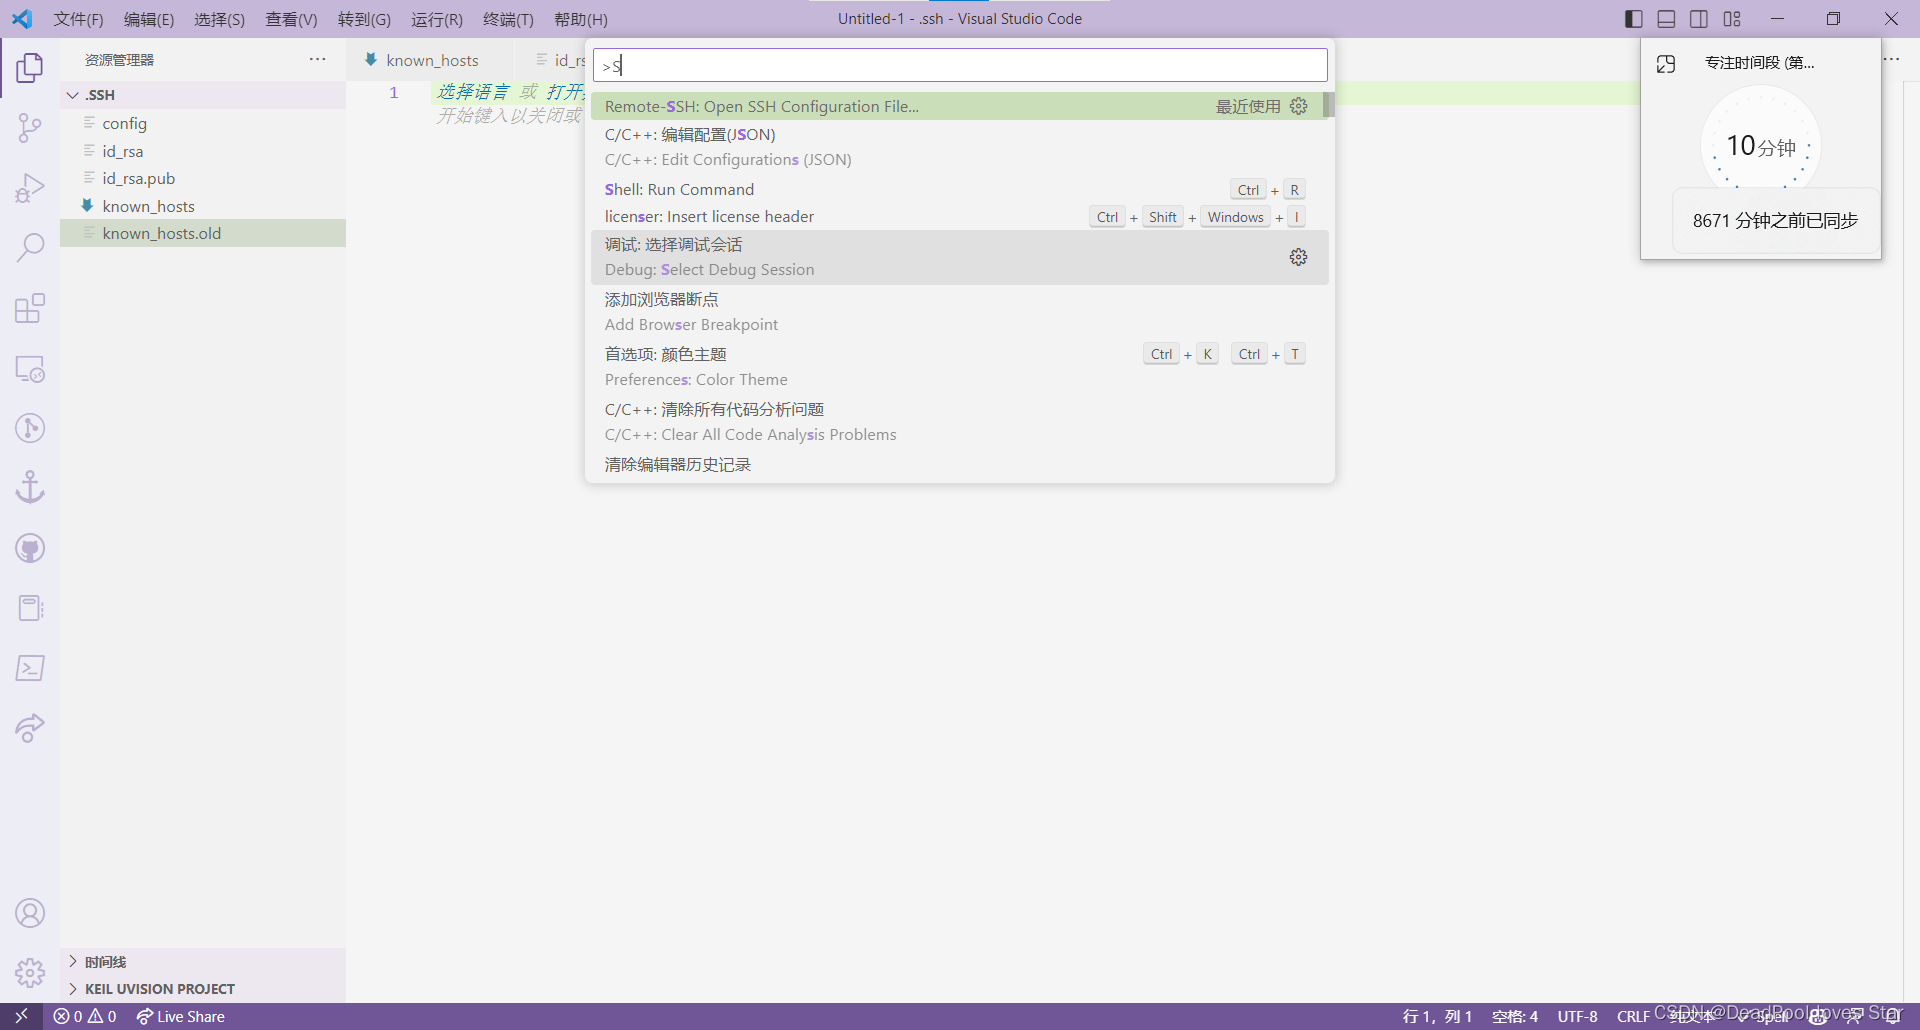This screenshot has width=1920, height=1030.
Task: Open the Extensions view
Action: (x=30, y=308)
